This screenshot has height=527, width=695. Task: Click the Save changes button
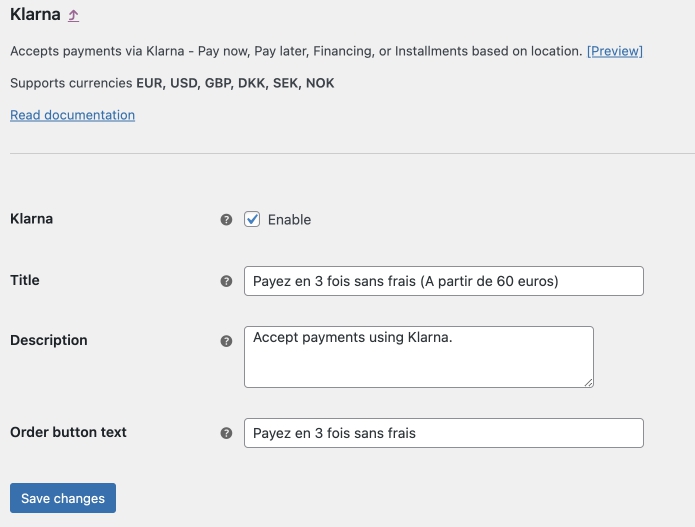click(x=63, y=498)
